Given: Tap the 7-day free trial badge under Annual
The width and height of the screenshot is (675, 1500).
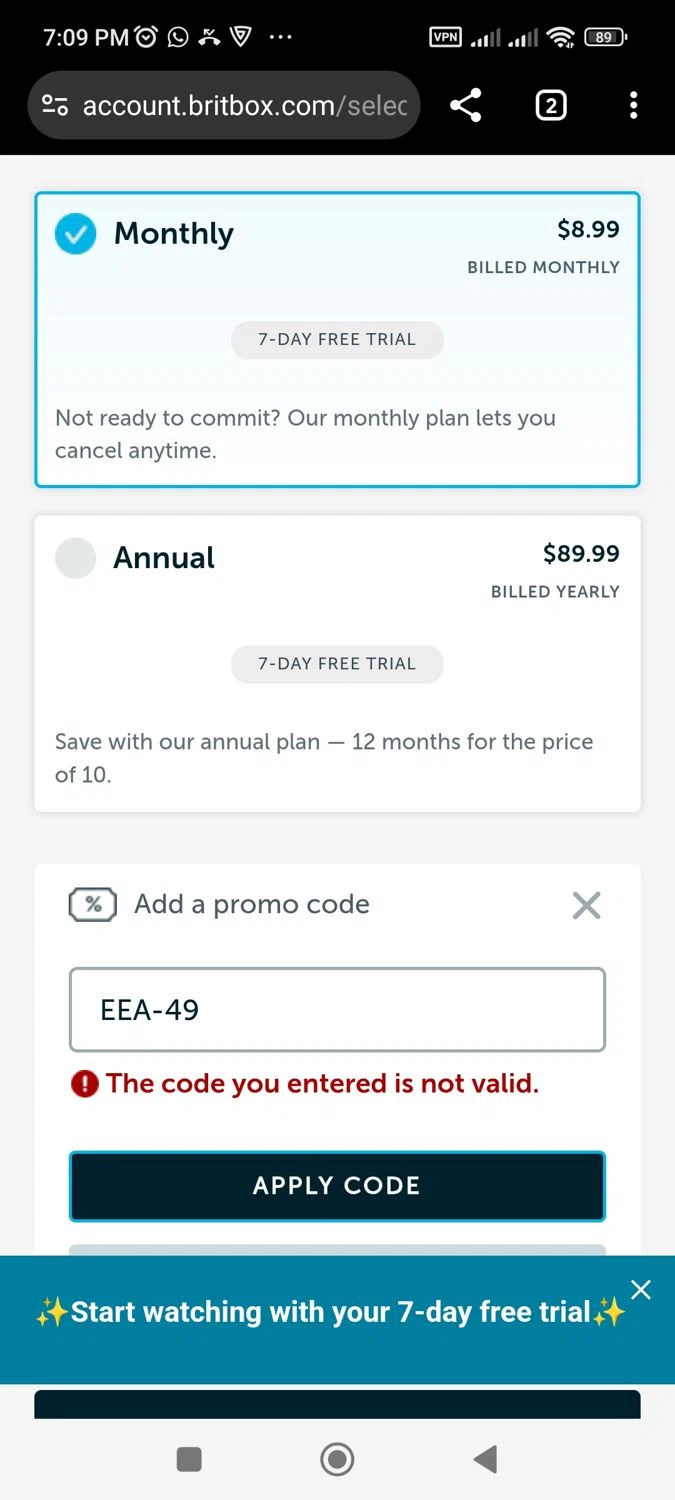Looking at the screenshot, I should click(337, 663).
